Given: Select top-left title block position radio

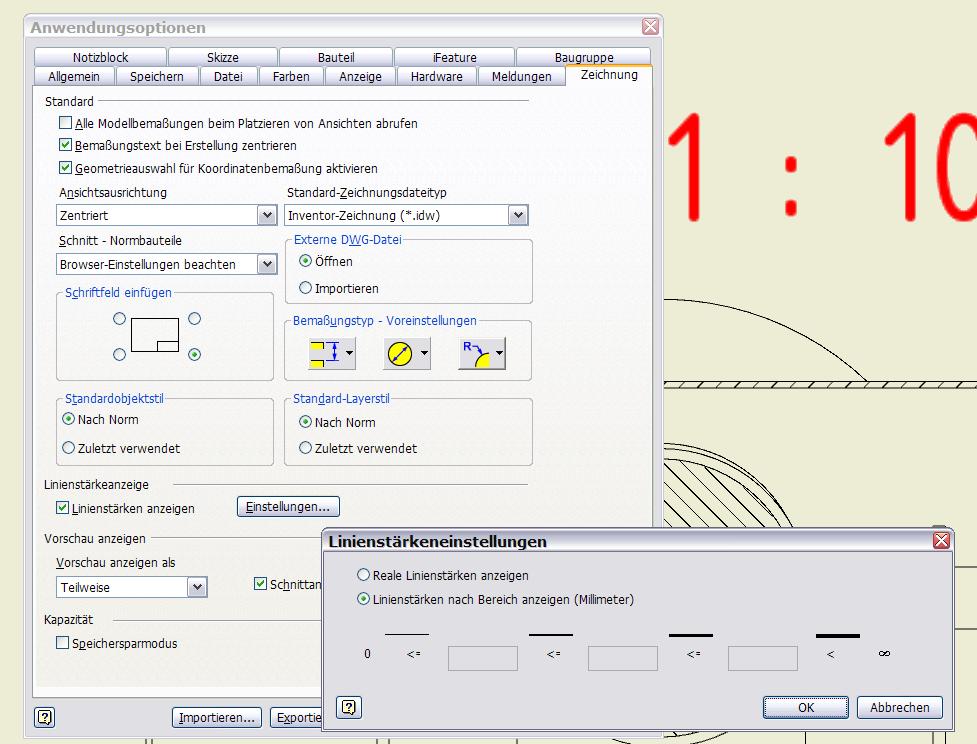Looking at the screenshot, I should (119, 318).
